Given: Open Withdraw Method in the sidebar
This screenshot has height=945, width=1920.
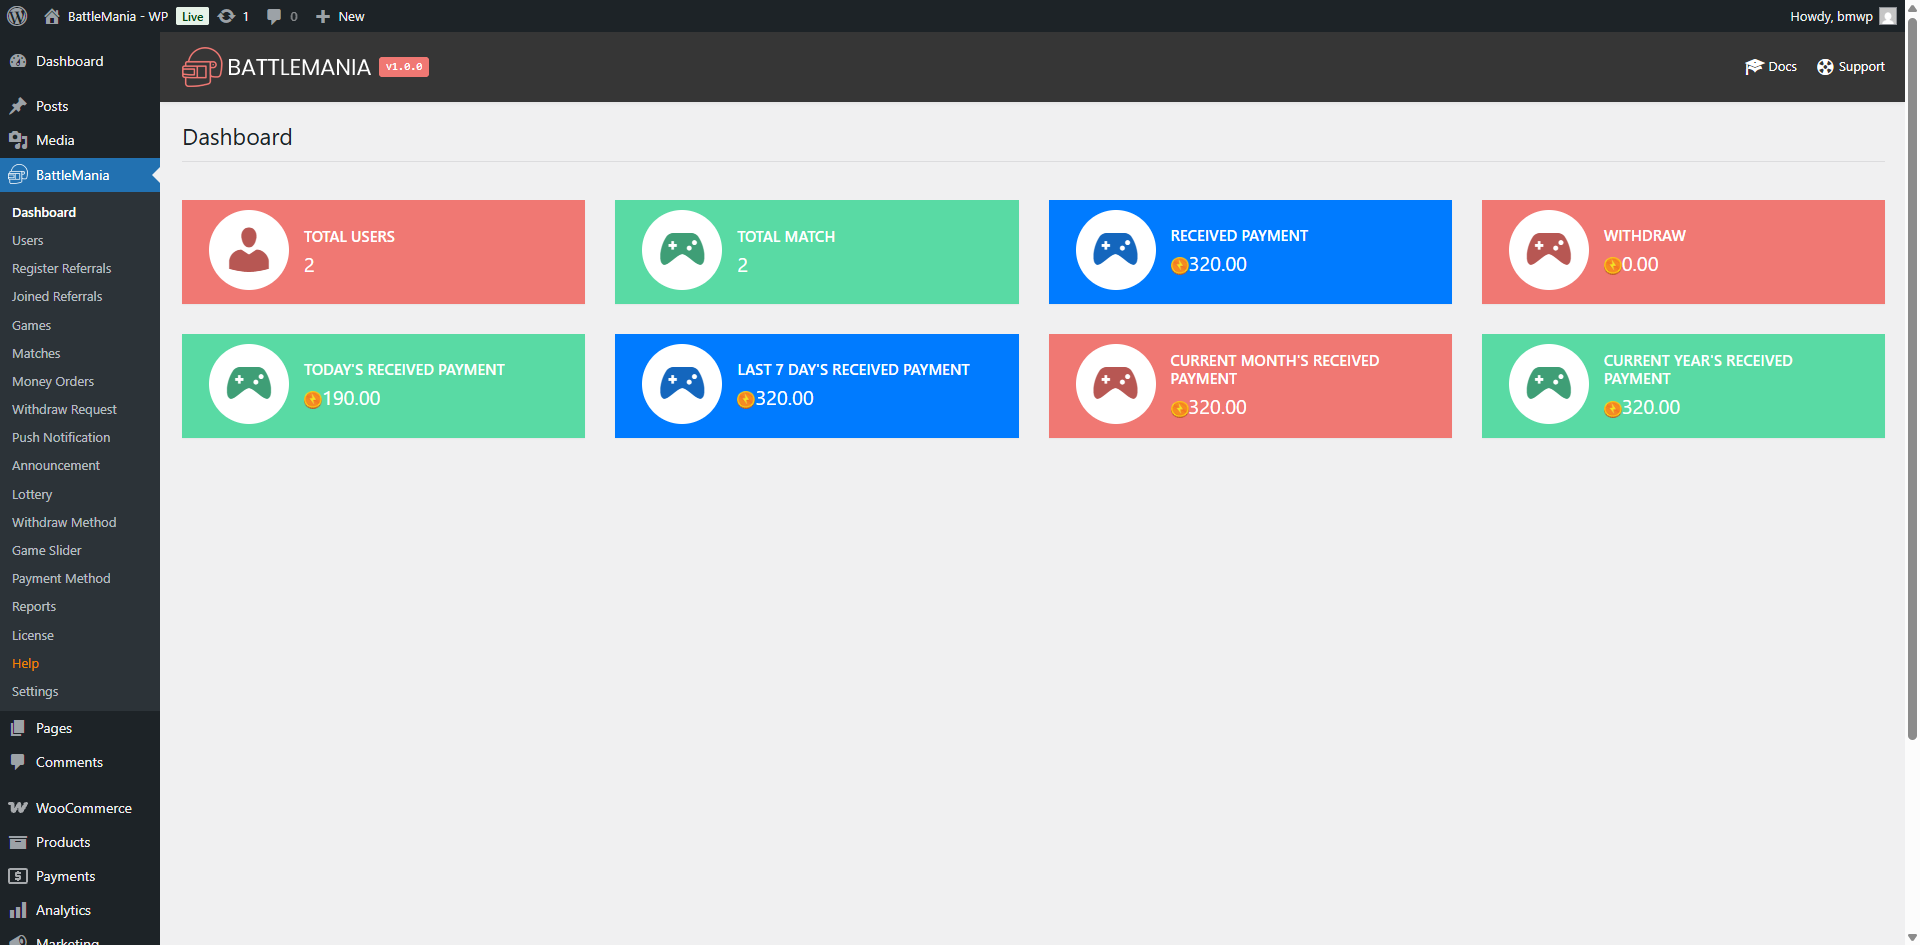Looking at the screenshot, I should [x=64, y=523].
